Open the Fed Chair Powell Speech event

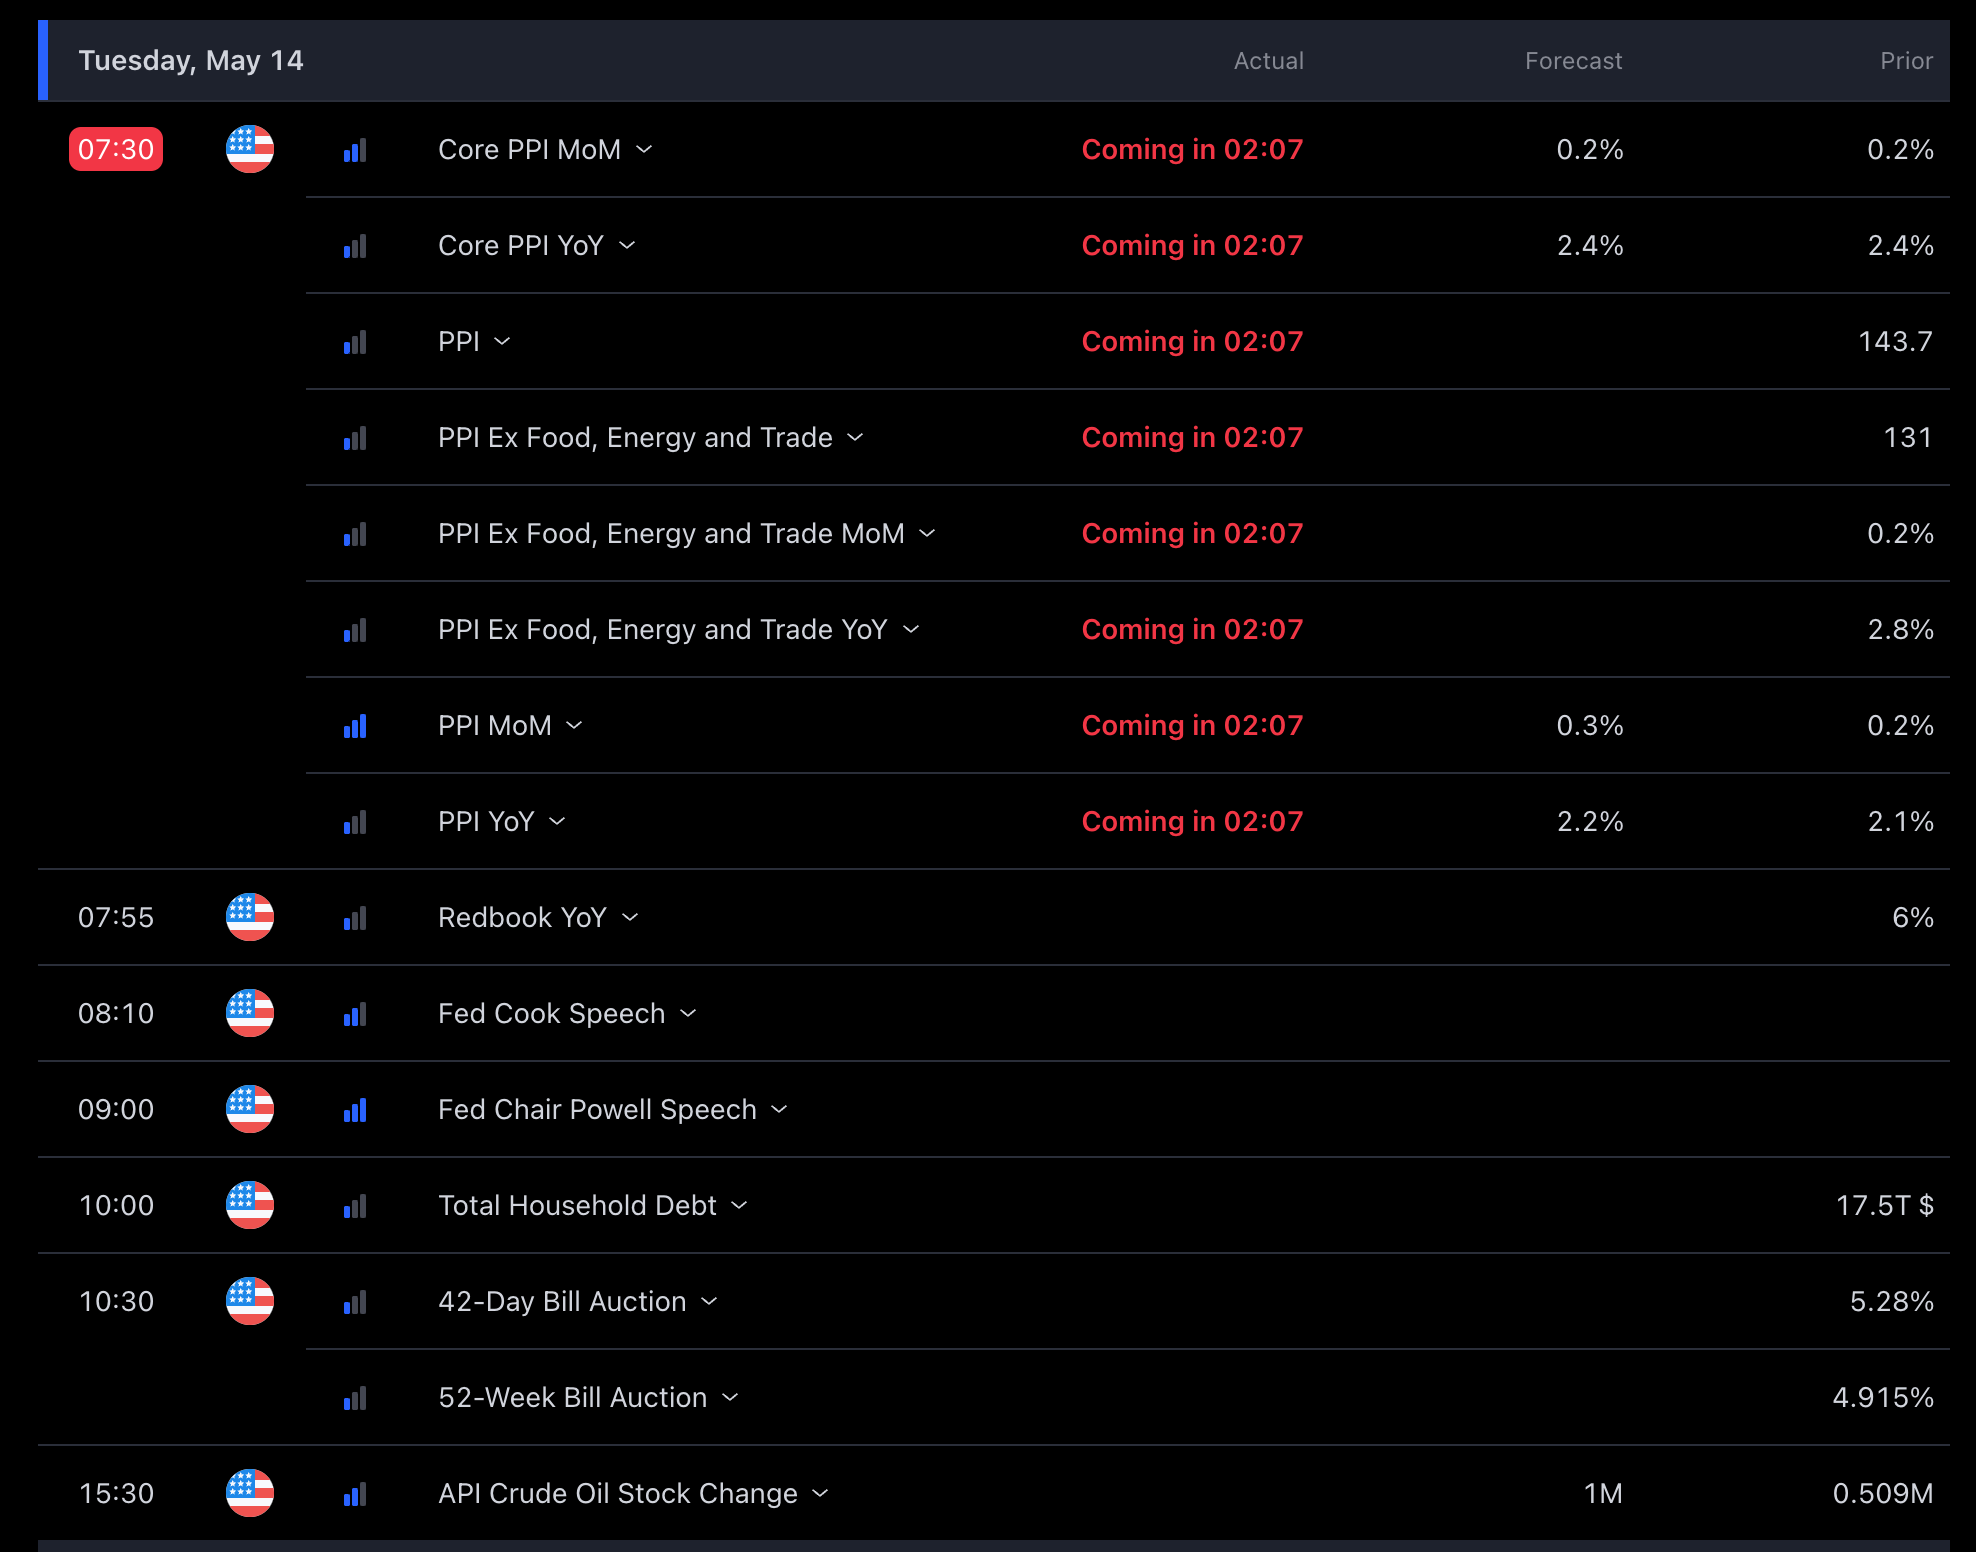point(597,1109)
